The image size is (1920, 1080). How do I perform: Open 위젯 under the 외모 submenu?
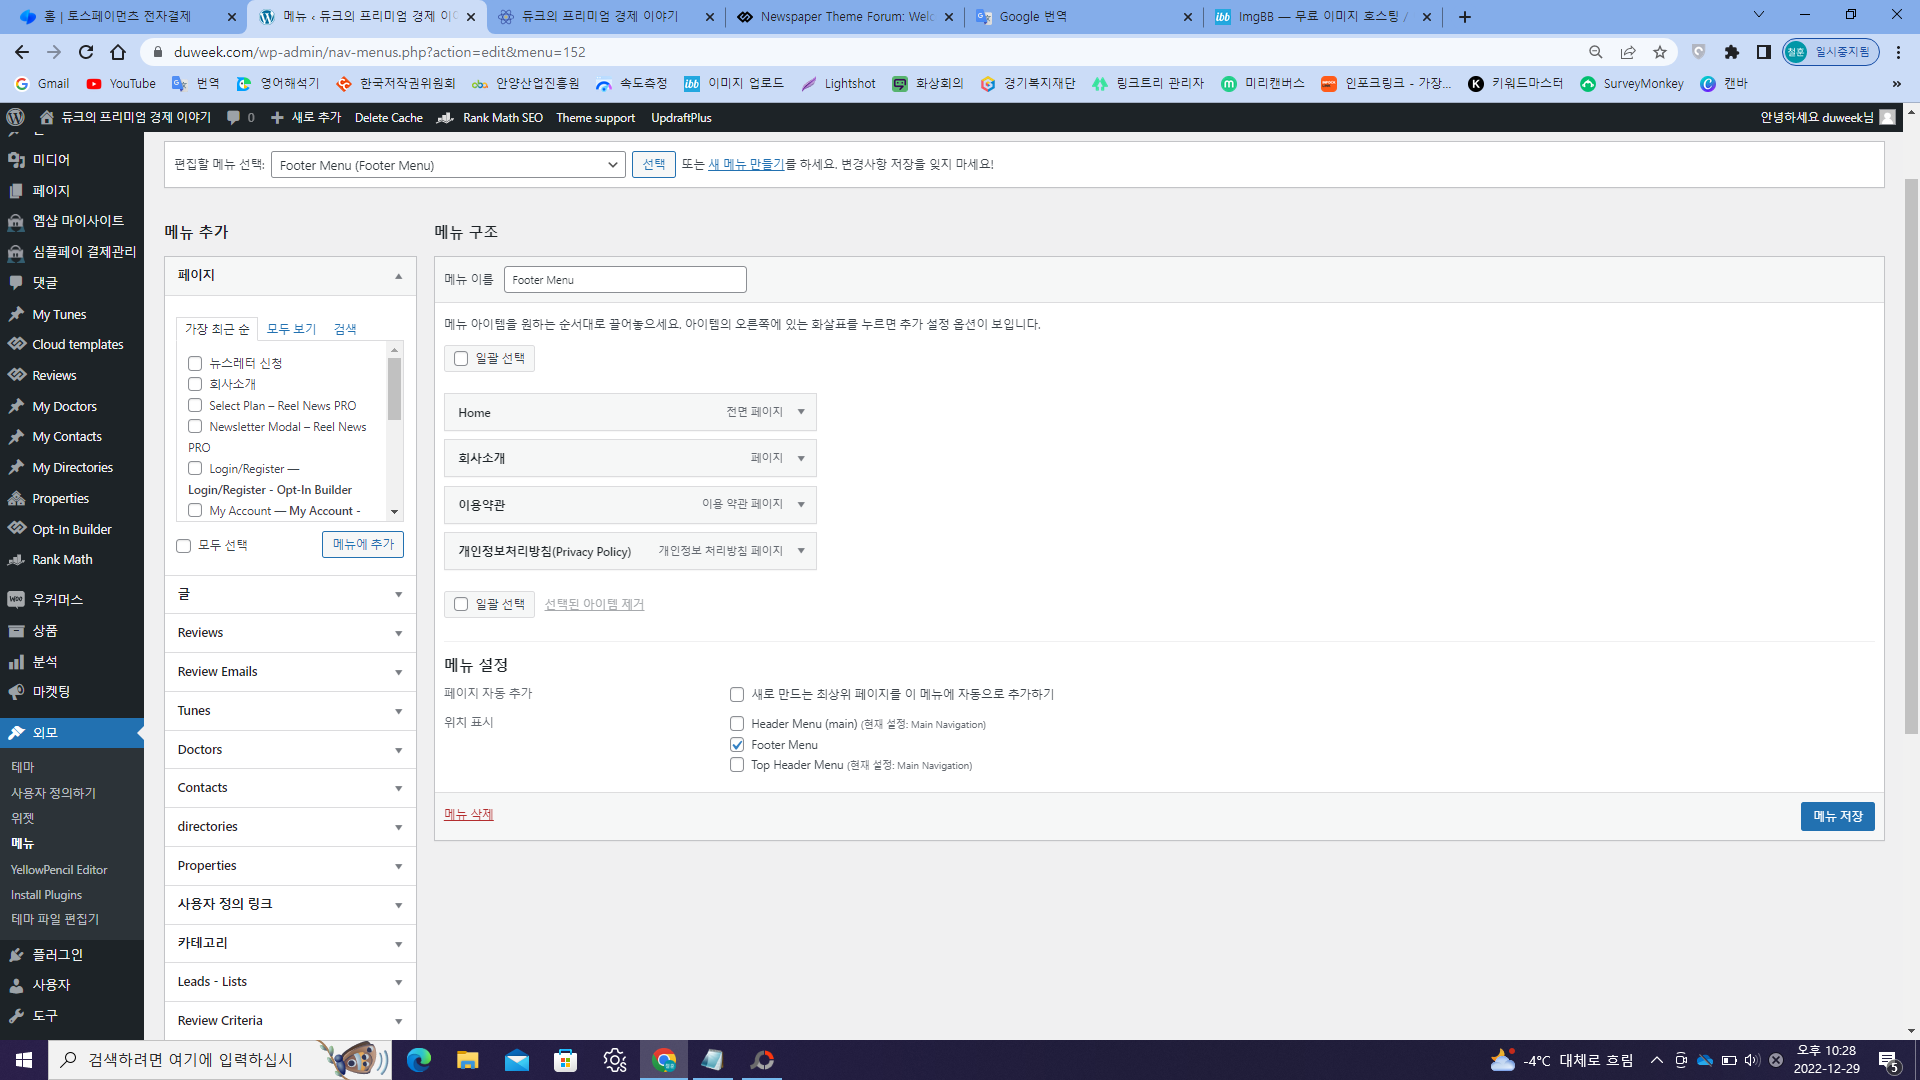coord(23,818)
